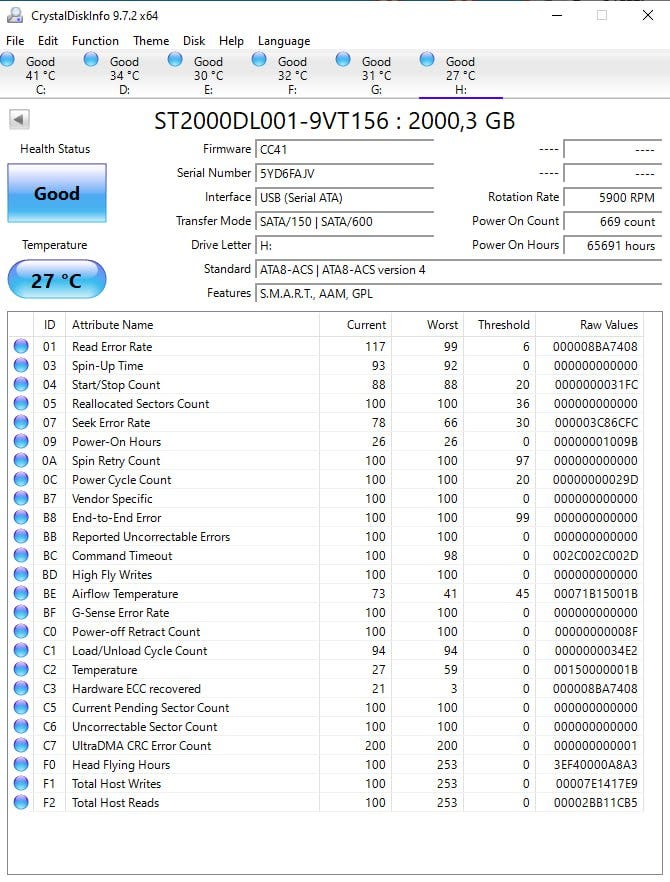Open the Theme menu

pyautogui.click(x=151, y=40)
